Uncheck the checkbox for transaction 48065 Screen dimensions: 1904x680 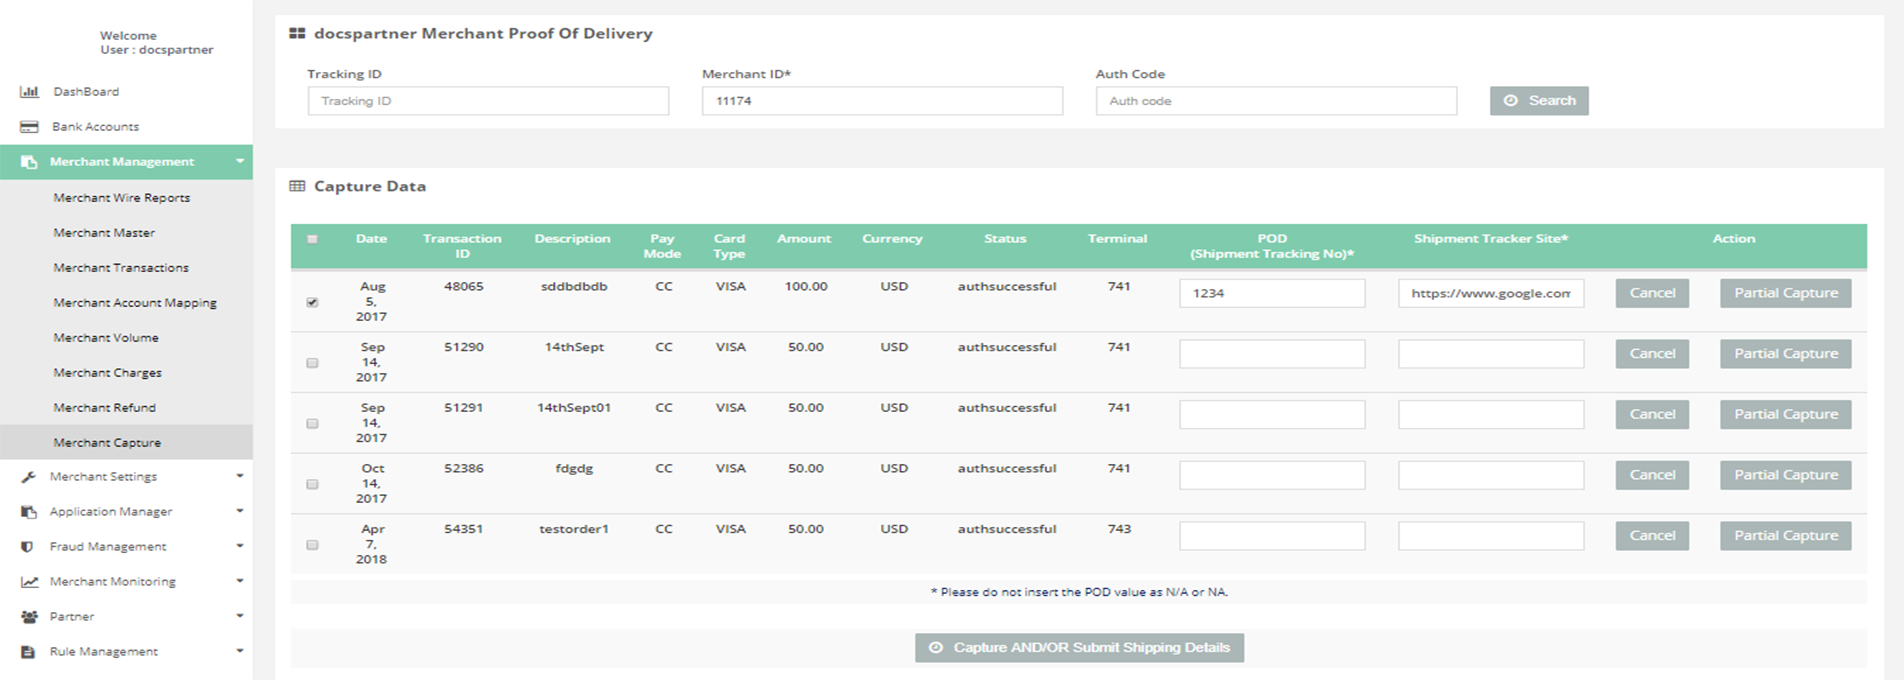pyautogui.click(x=312, y=302)
